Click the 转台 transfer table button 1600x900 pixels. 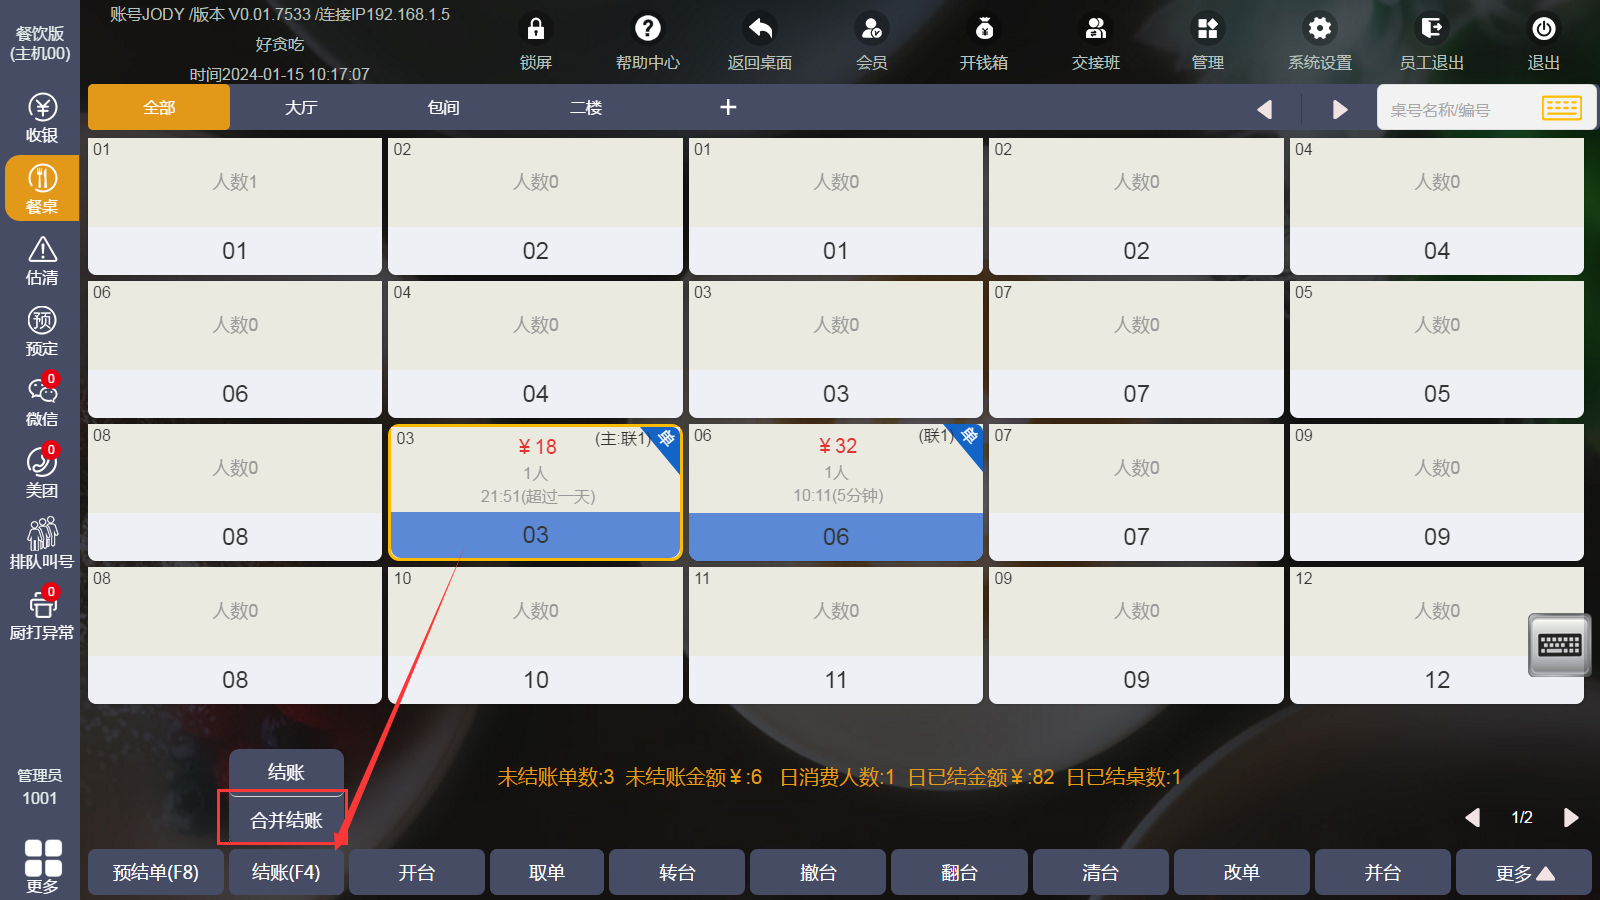677,872
